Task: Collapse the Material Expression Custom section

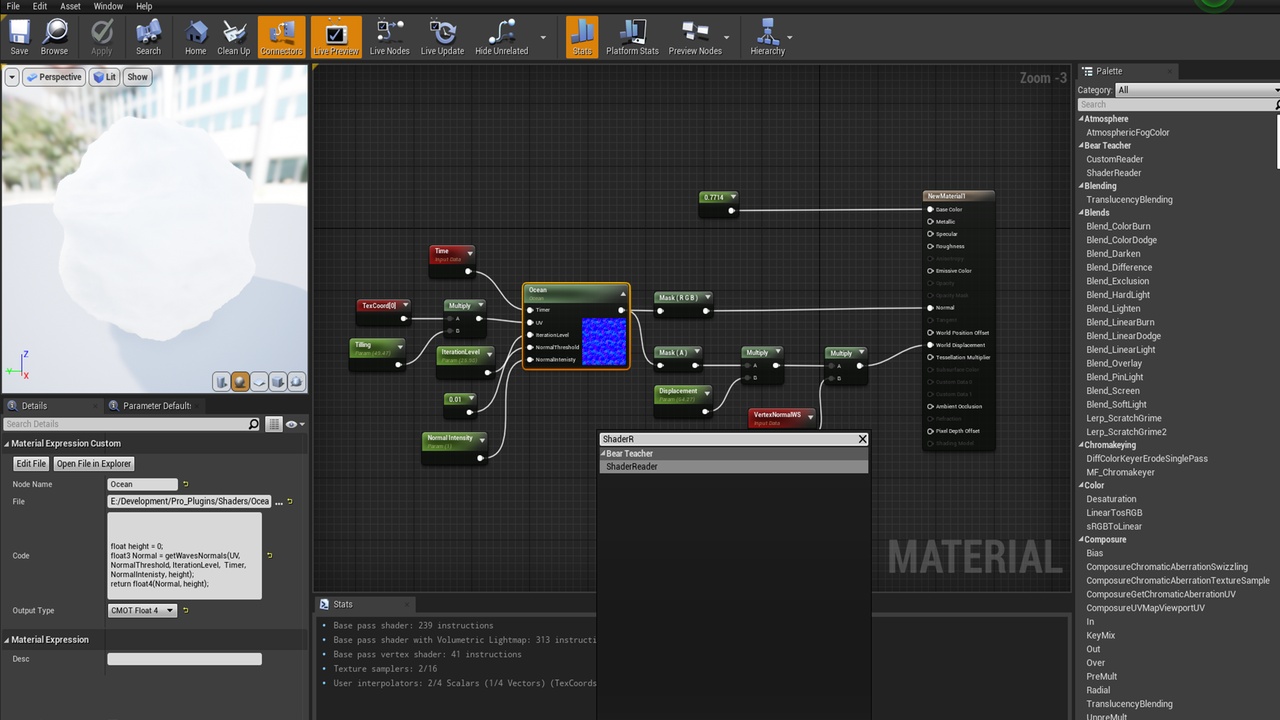Action: click(x=6, y=444)
